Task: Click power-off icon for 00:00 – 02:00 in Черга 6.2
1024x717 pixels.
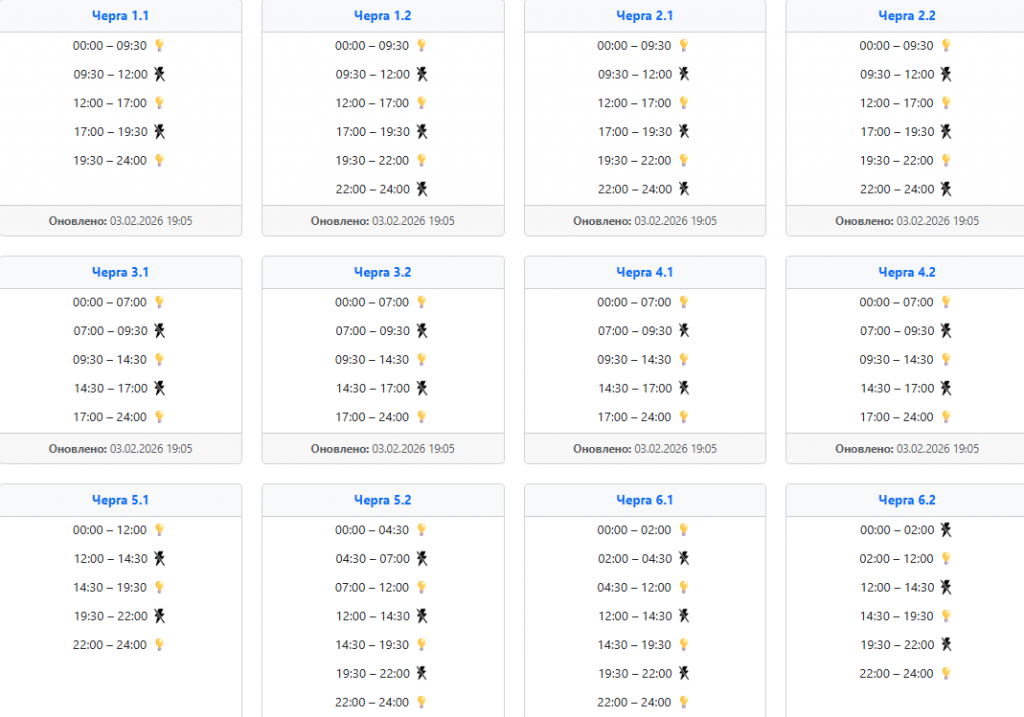Action: point(946,530)
